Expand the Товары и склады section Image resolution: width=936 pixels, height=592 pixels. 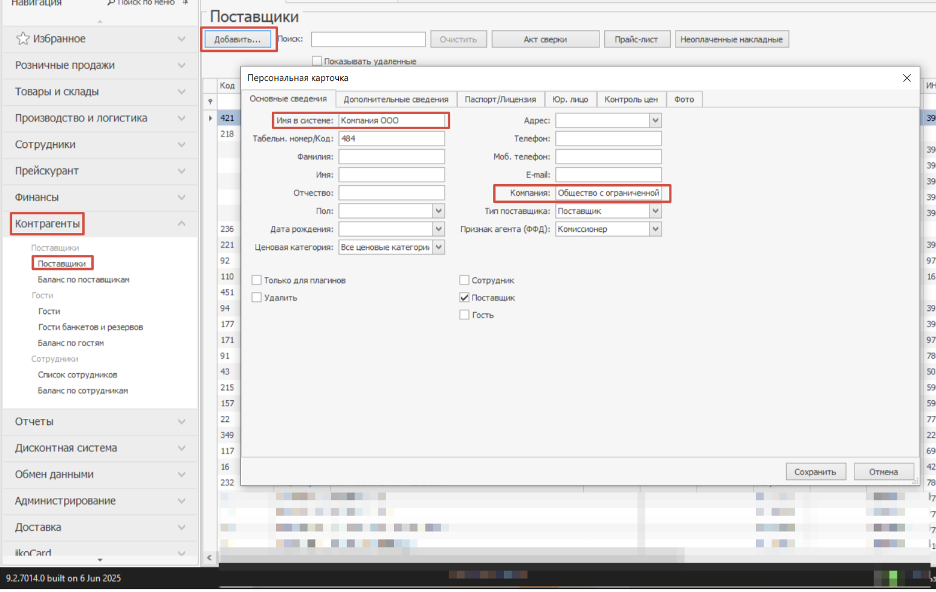(100, 92)
